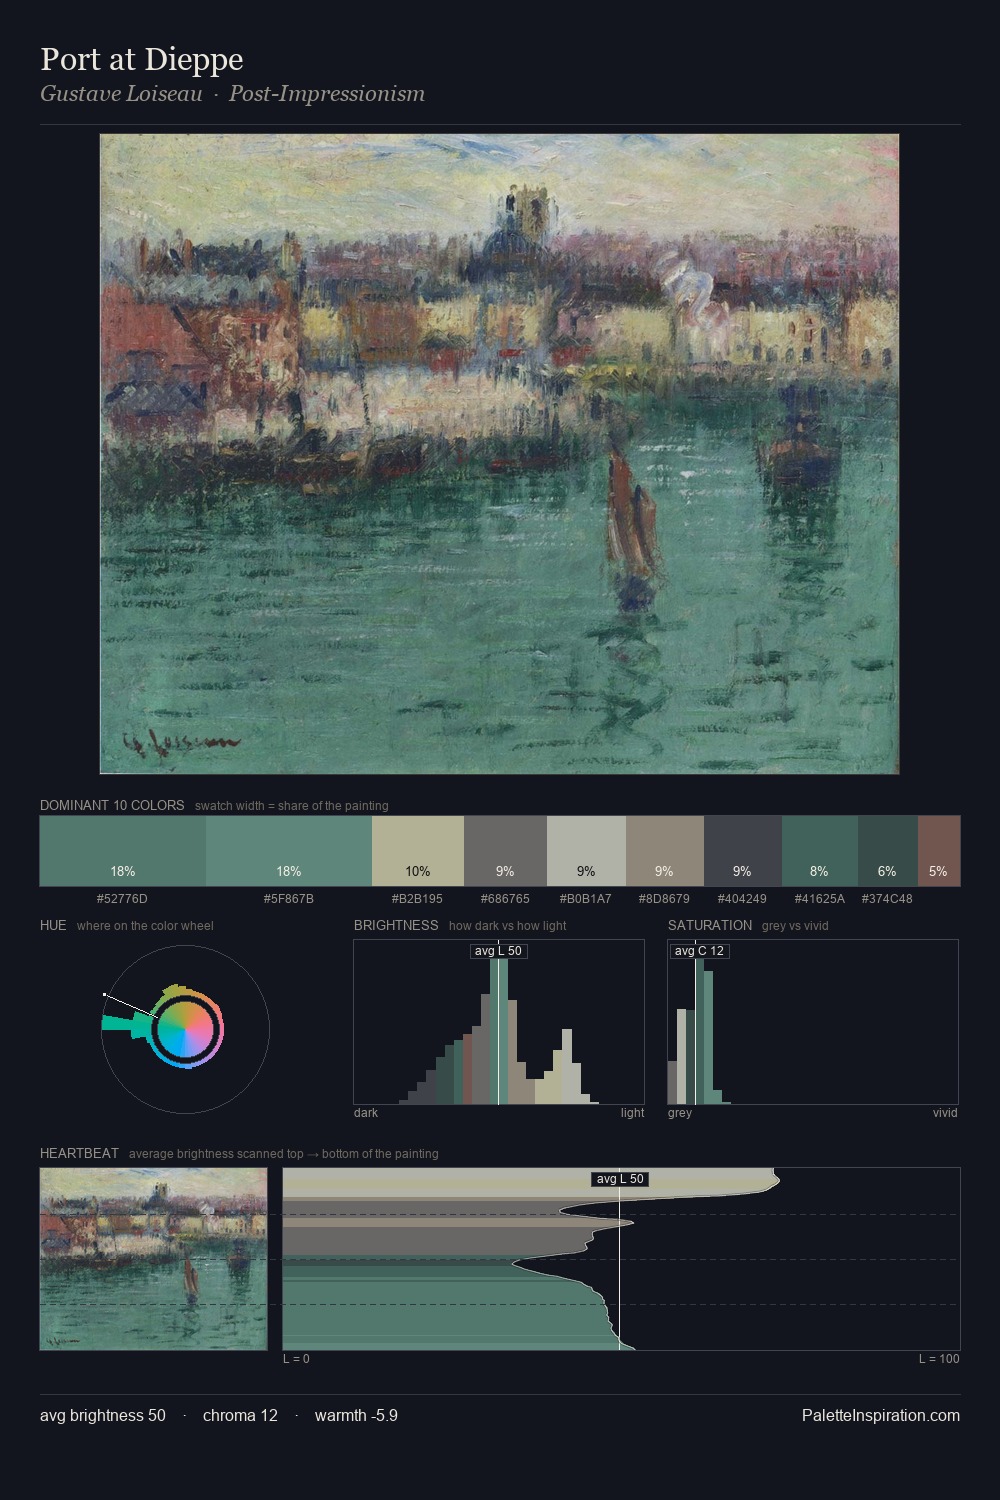
Task: Click the "vivid" axis label
Action: 945,1113
